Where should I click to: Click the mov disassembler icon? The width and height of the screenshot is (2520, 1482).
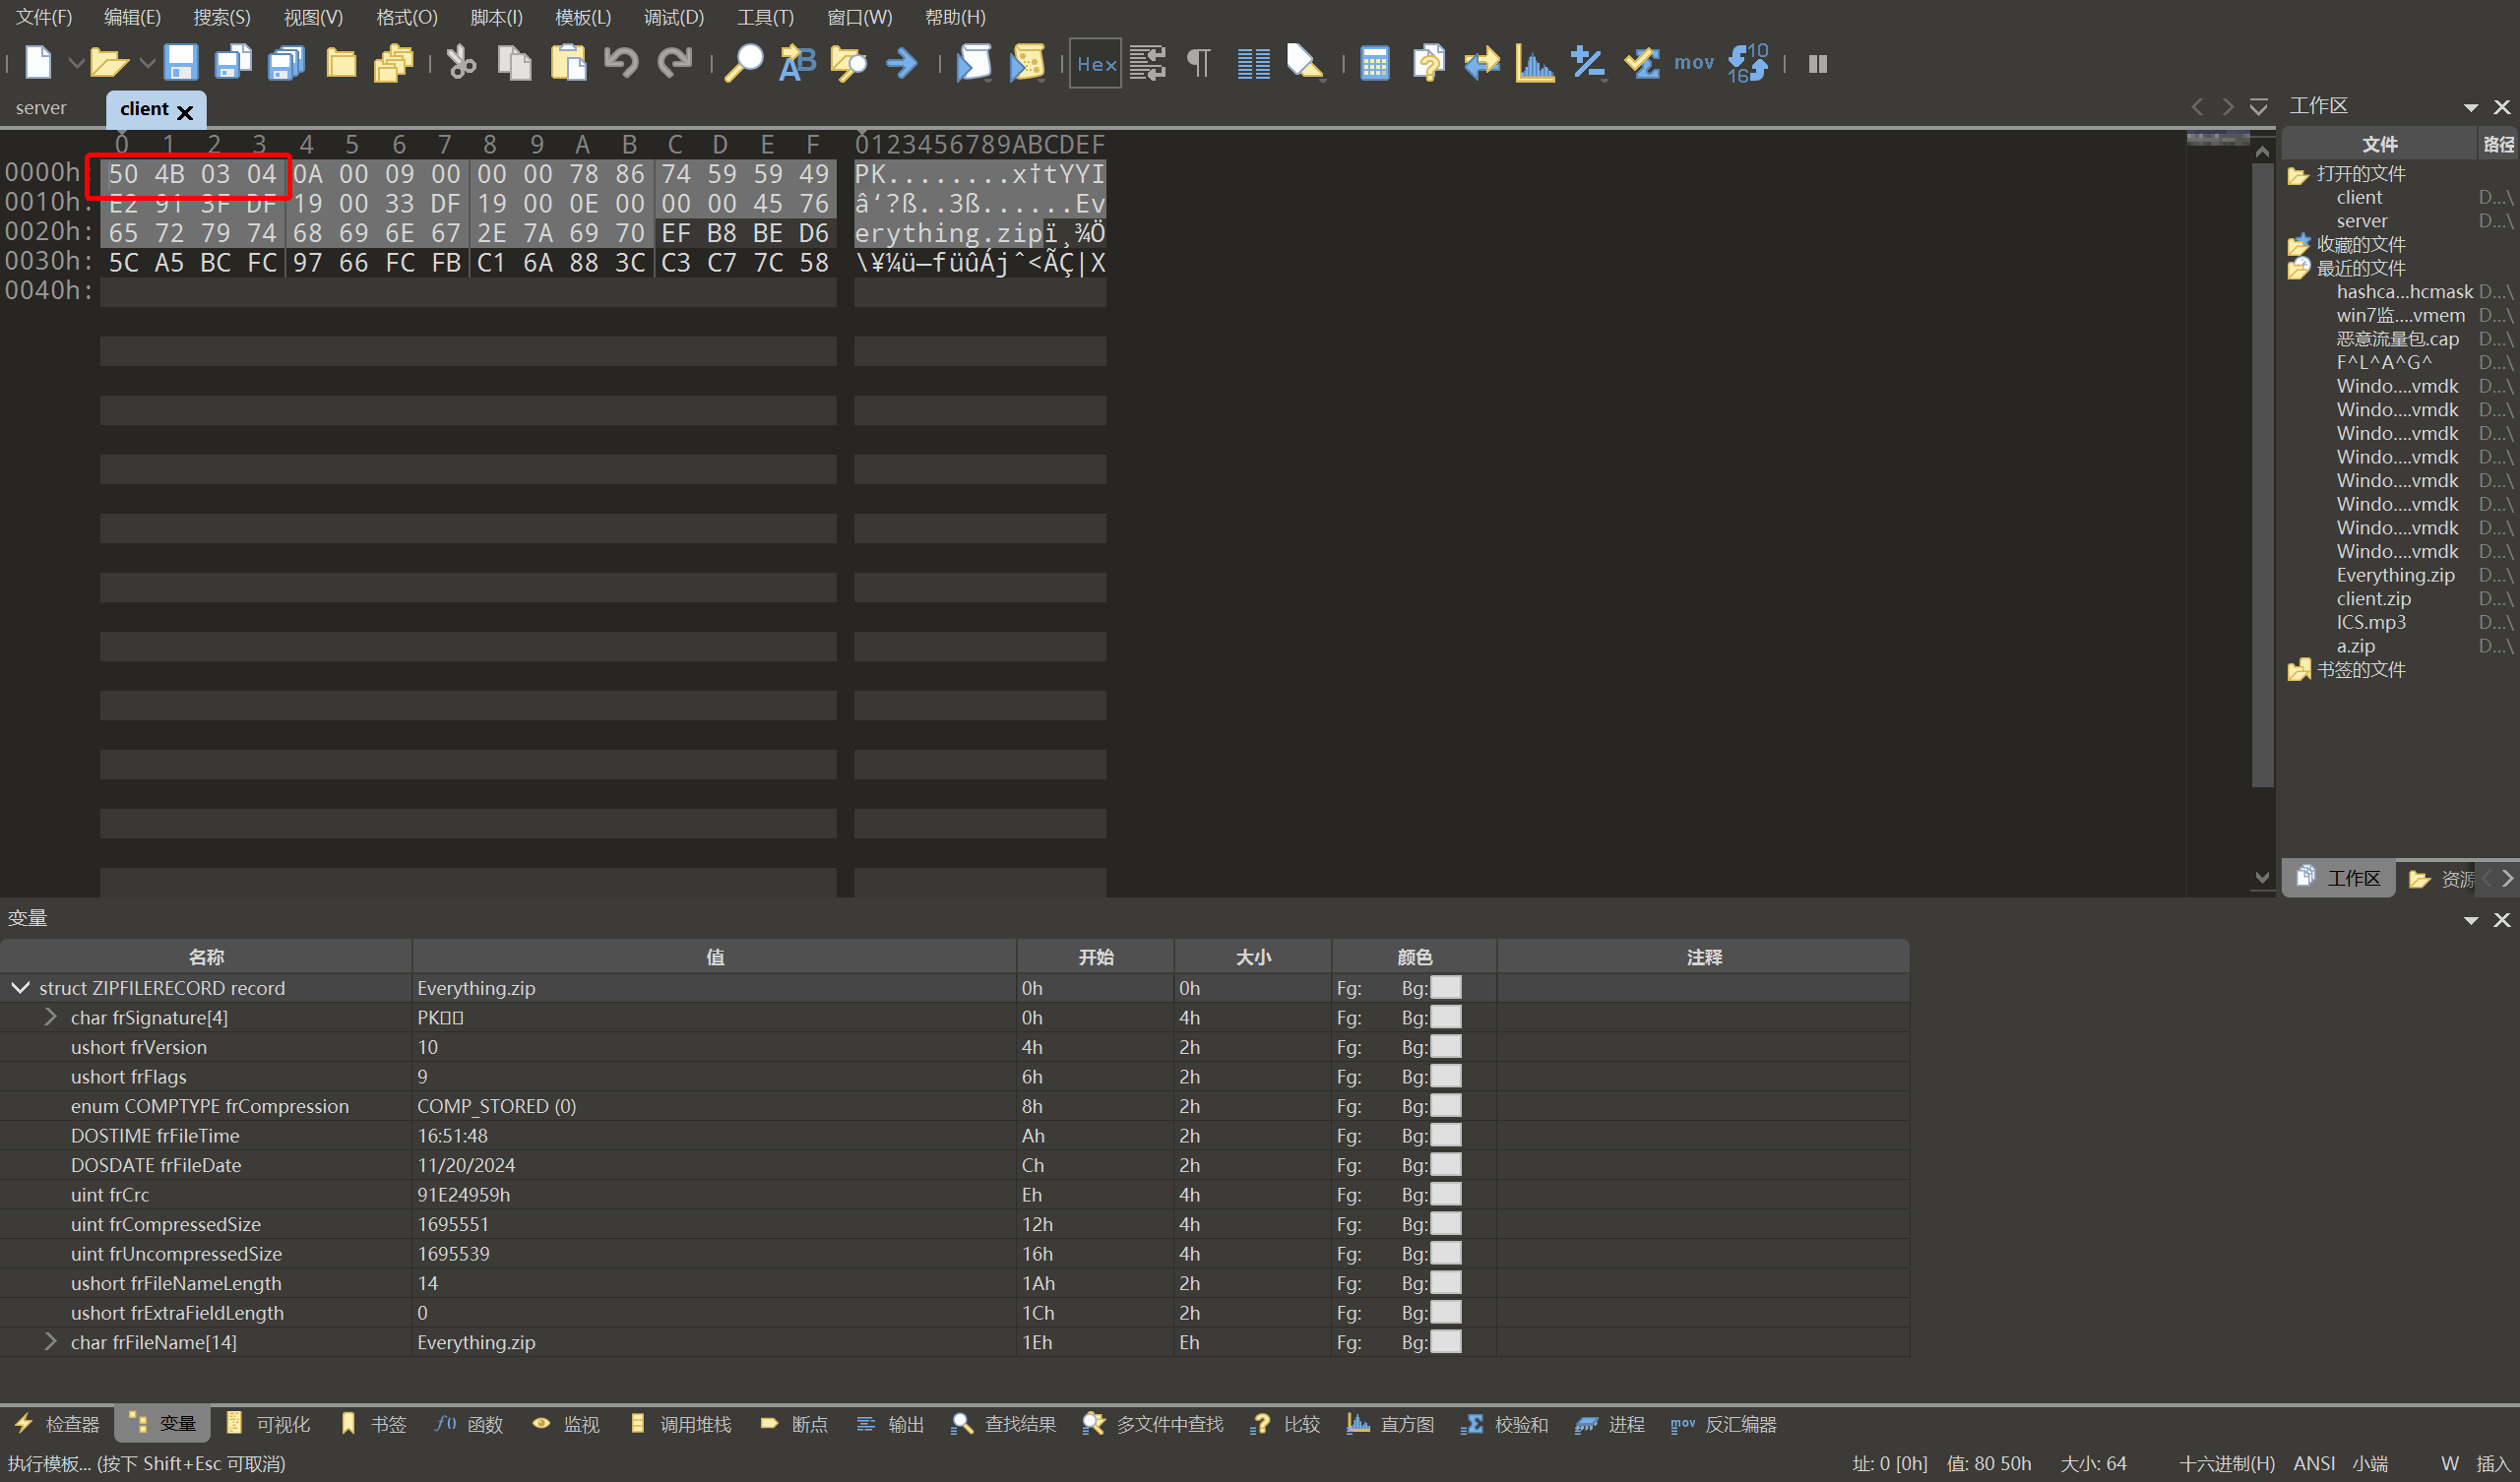tap(1694, 63)
